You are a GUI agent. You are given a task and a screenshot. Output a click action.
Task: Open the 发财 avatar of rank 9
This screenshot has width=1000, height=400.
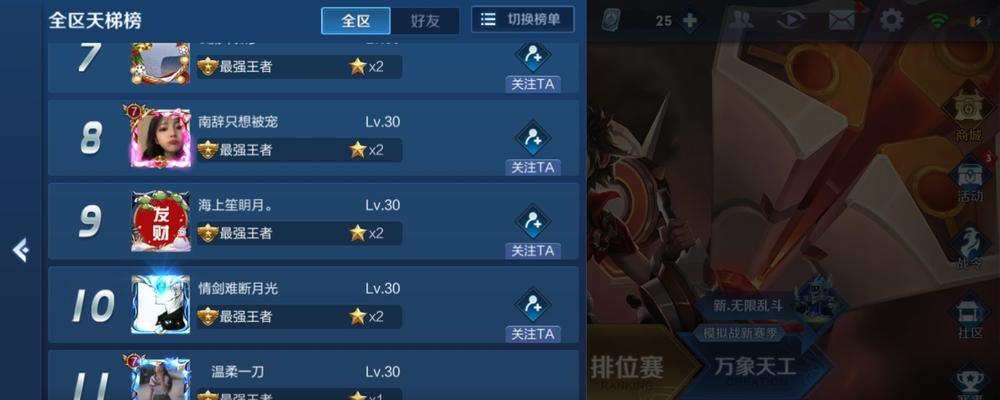point(160,221)
